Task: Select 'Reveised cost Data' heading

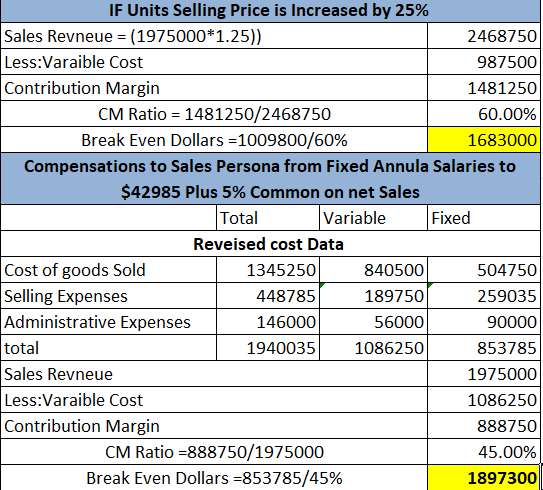Action: [x=270, y=244]
